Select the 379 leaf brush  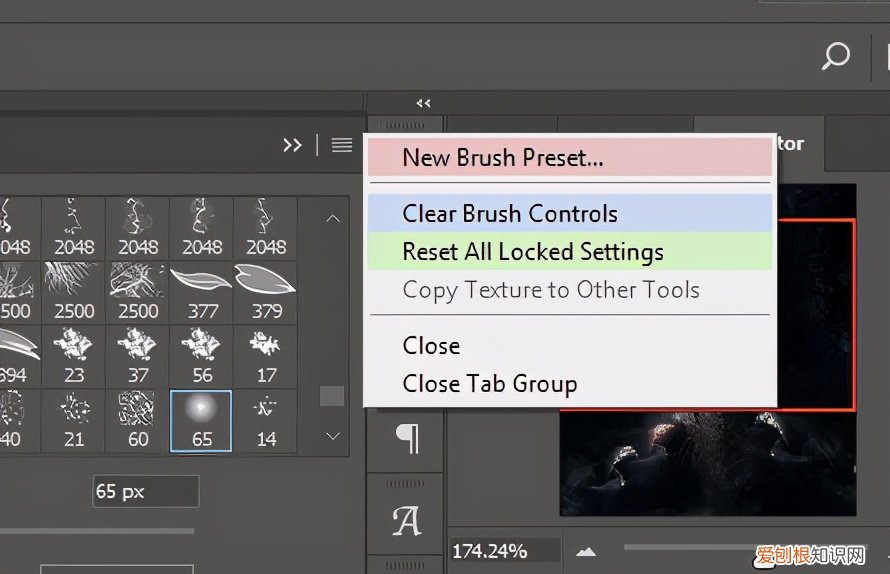[266, 291]
